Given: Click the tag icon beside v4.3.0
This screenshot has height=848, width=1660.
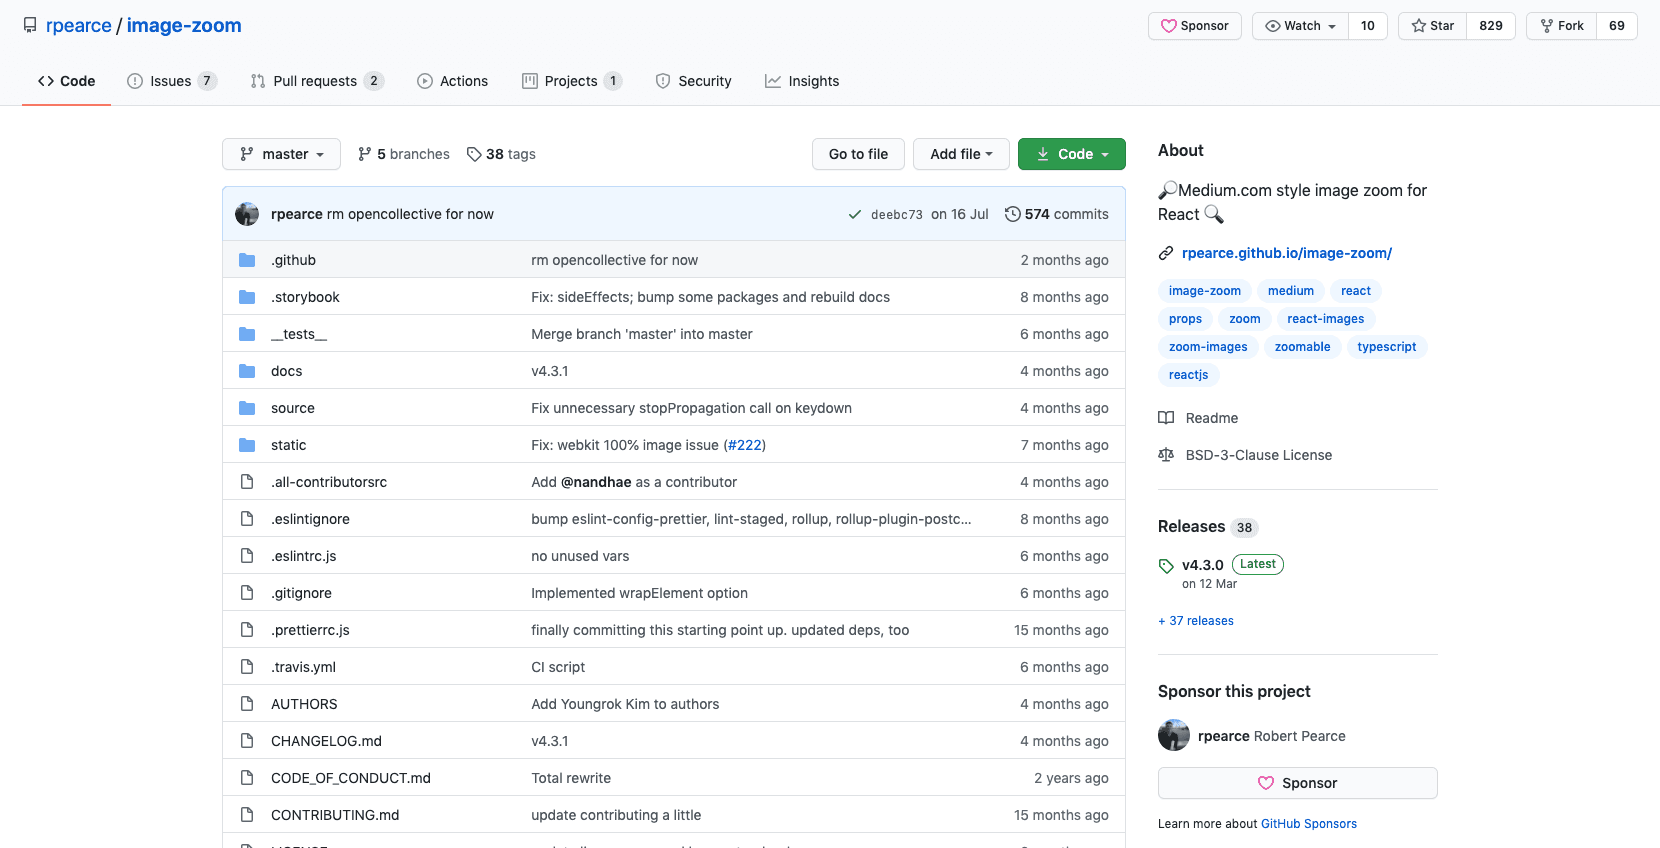Looking at the screenshot, I should click(x=1166, y=566).
